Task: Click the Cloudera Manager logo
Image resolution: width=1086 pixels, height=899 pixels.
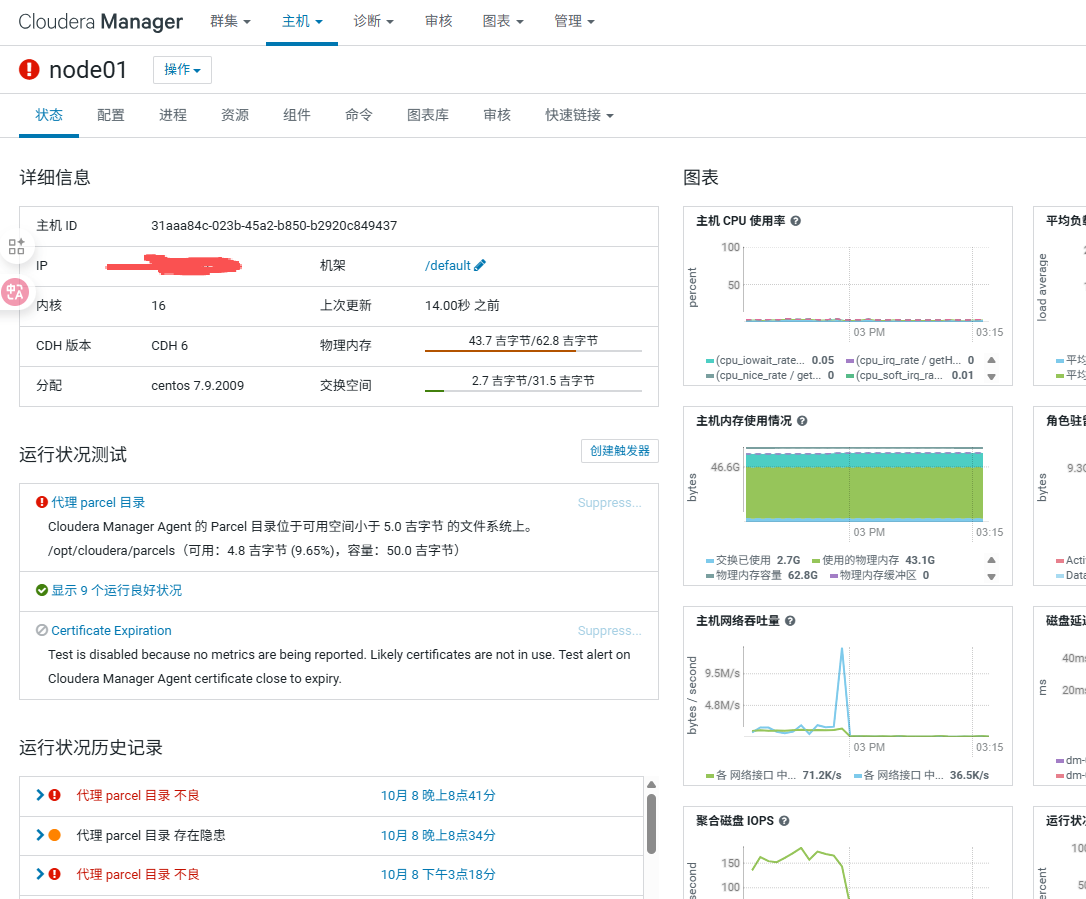Action: 100,21
